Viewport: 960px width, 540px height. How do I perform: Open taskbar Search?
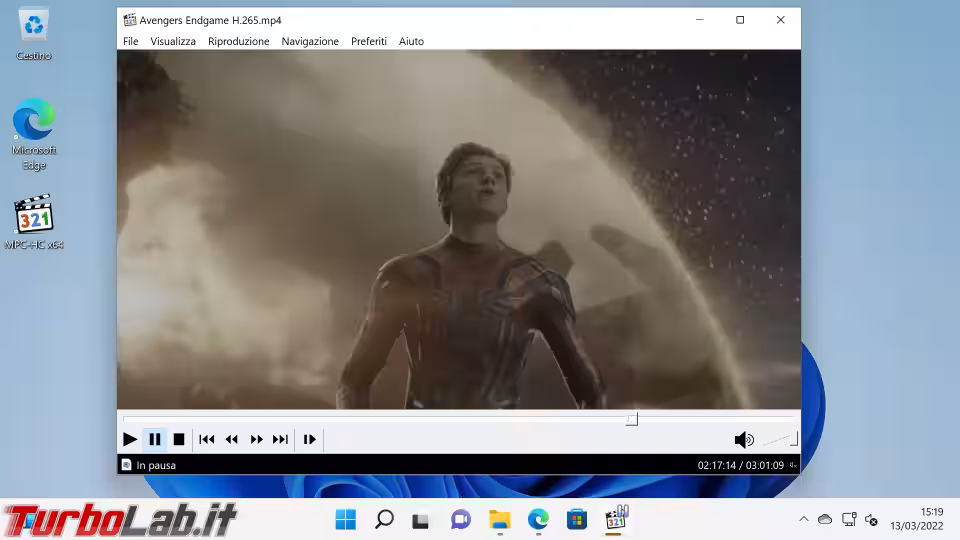384,520
